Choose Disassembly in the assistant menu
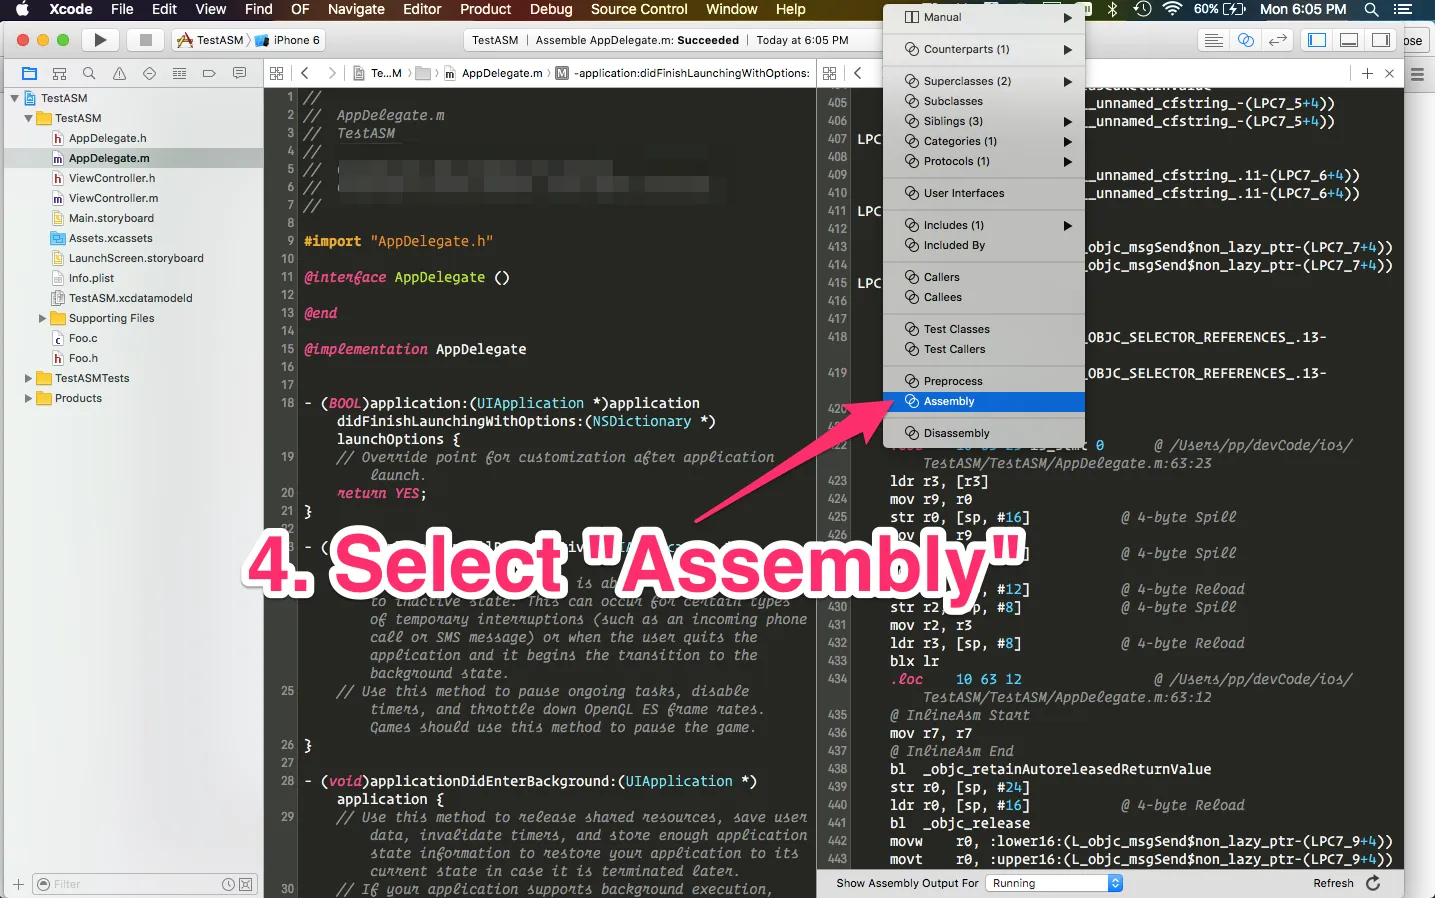 (x=984, y=433)
